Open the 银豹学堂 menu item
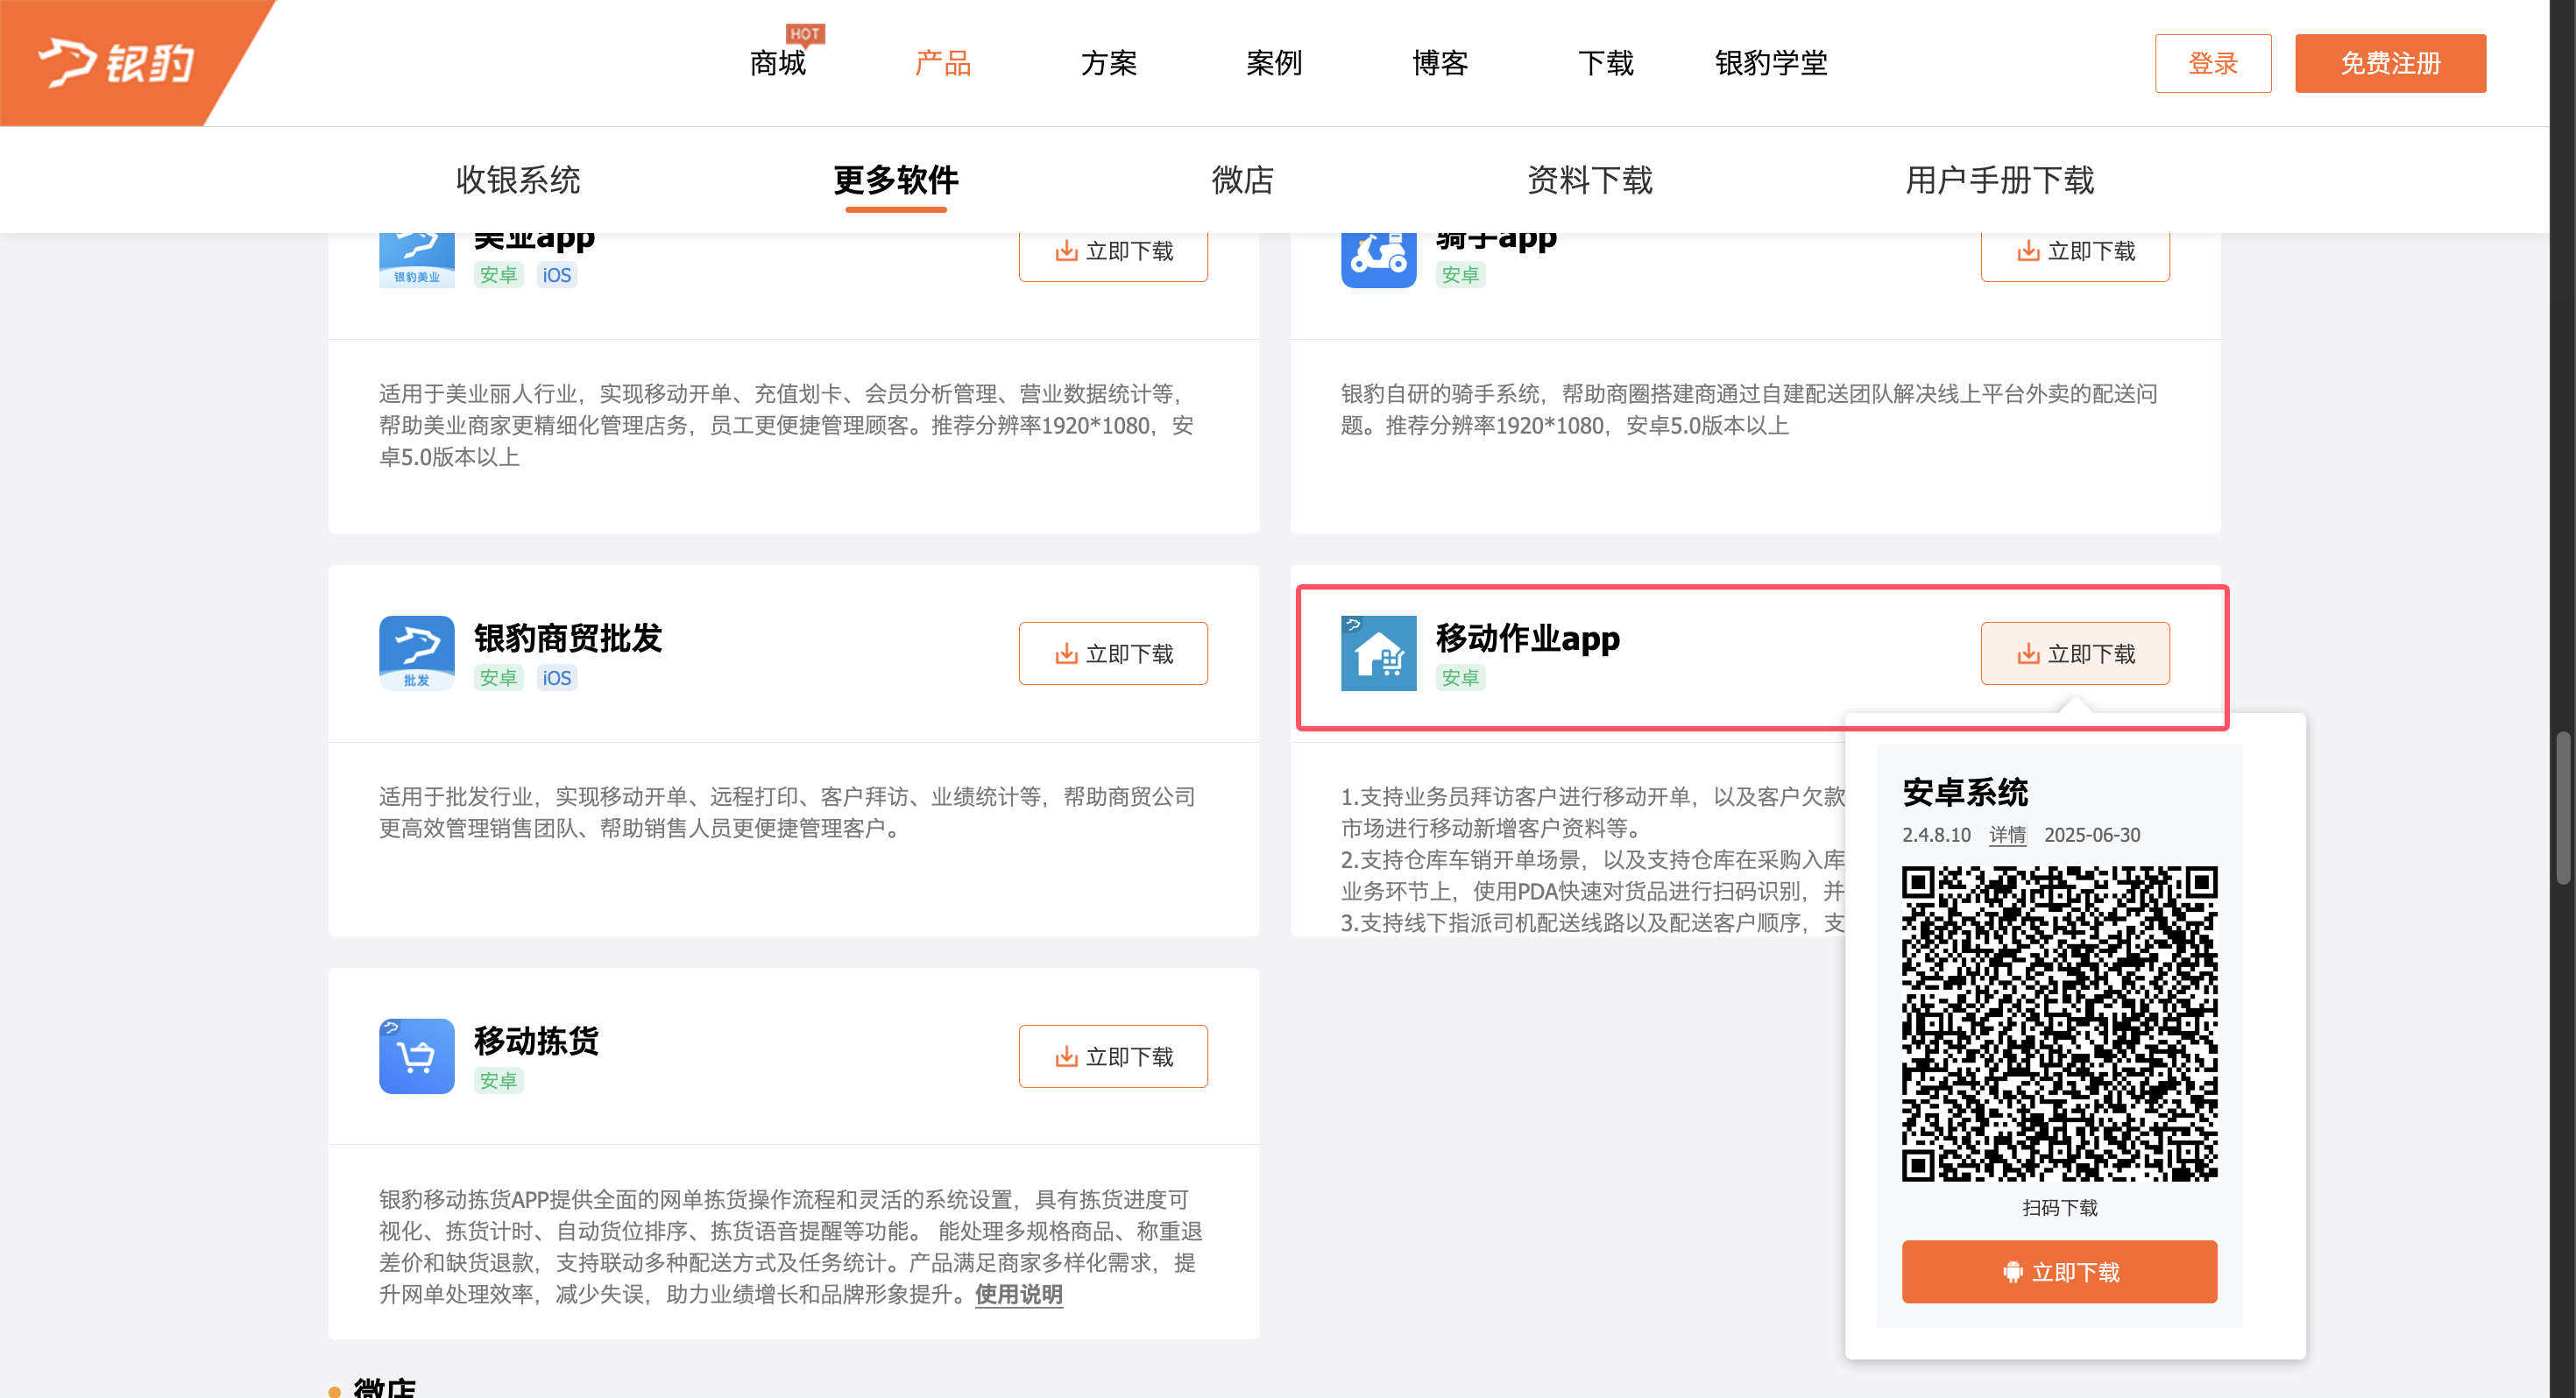Viewport: 2576px width, 1398px height. click(1771, 63)
